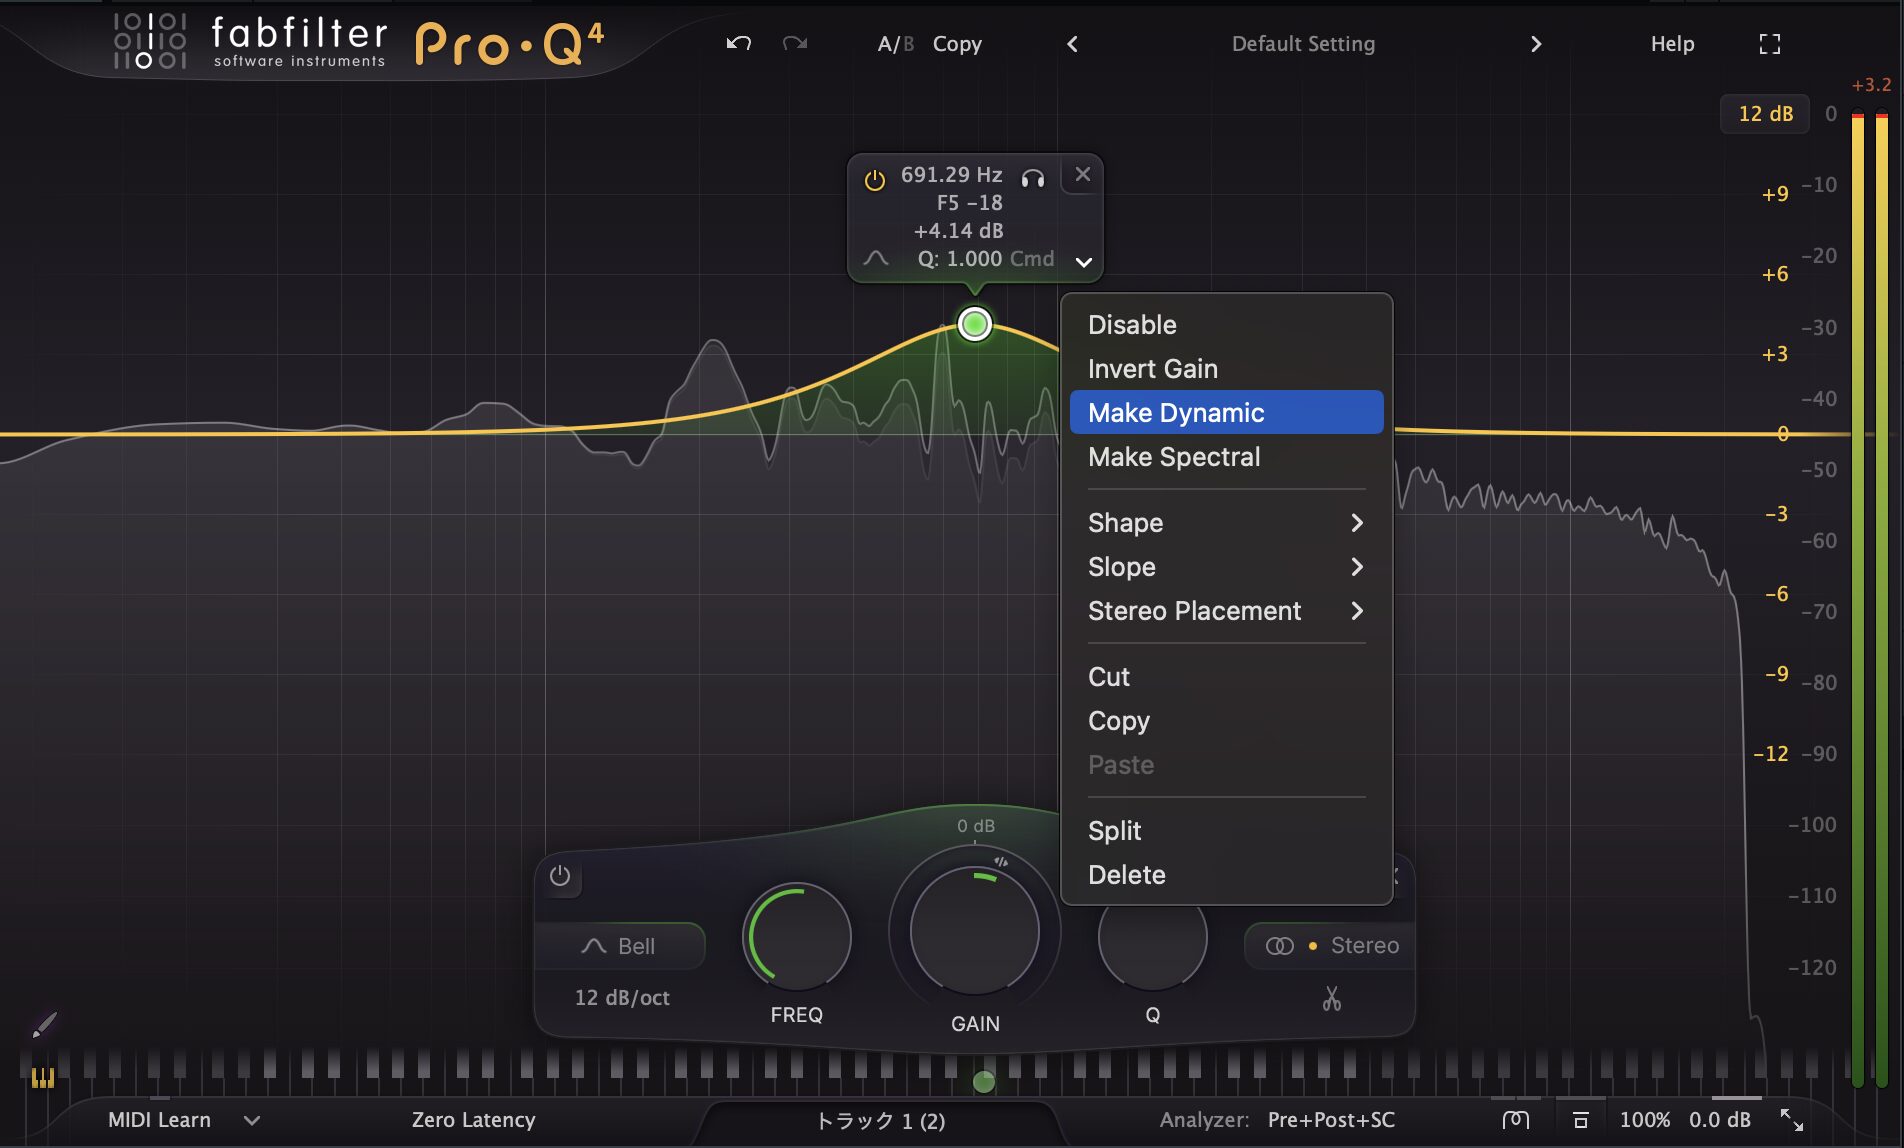1904x1148 pixels.
Task: Click the bell shape icon in band tooltip
Action: 876,258
